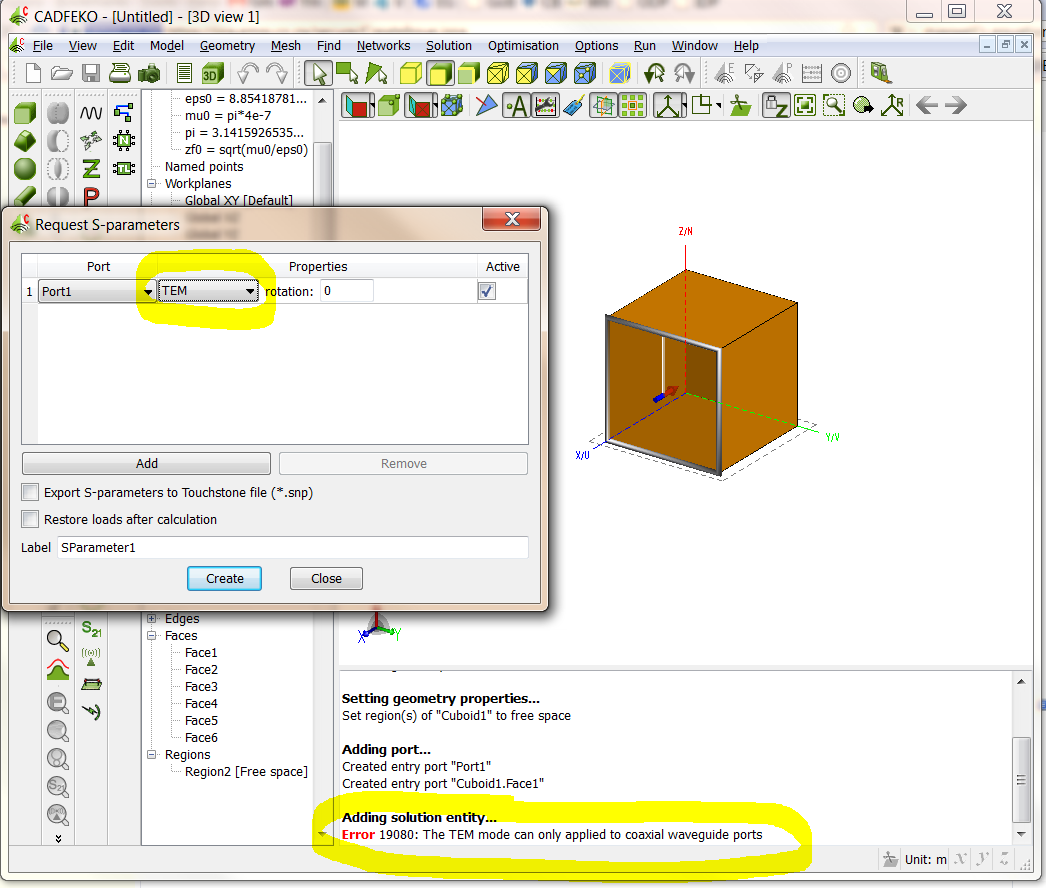The width and height of the screenshot is (1046, 888).
Task: Click the save (floppy disk) toolbar icon
Action: point(91,73)
